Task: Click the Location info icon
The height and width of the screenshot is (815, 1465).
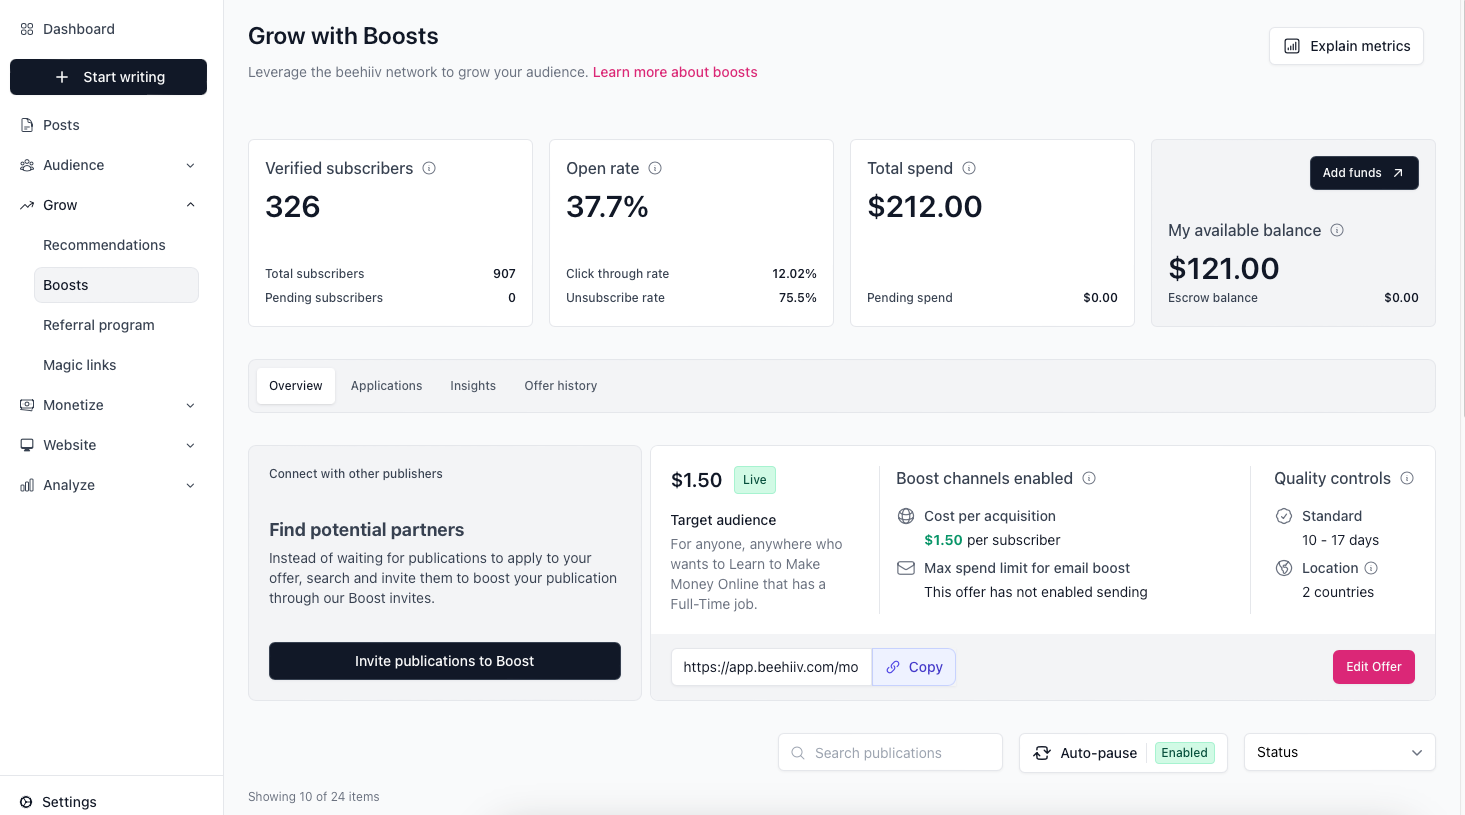Action: 1371,568
